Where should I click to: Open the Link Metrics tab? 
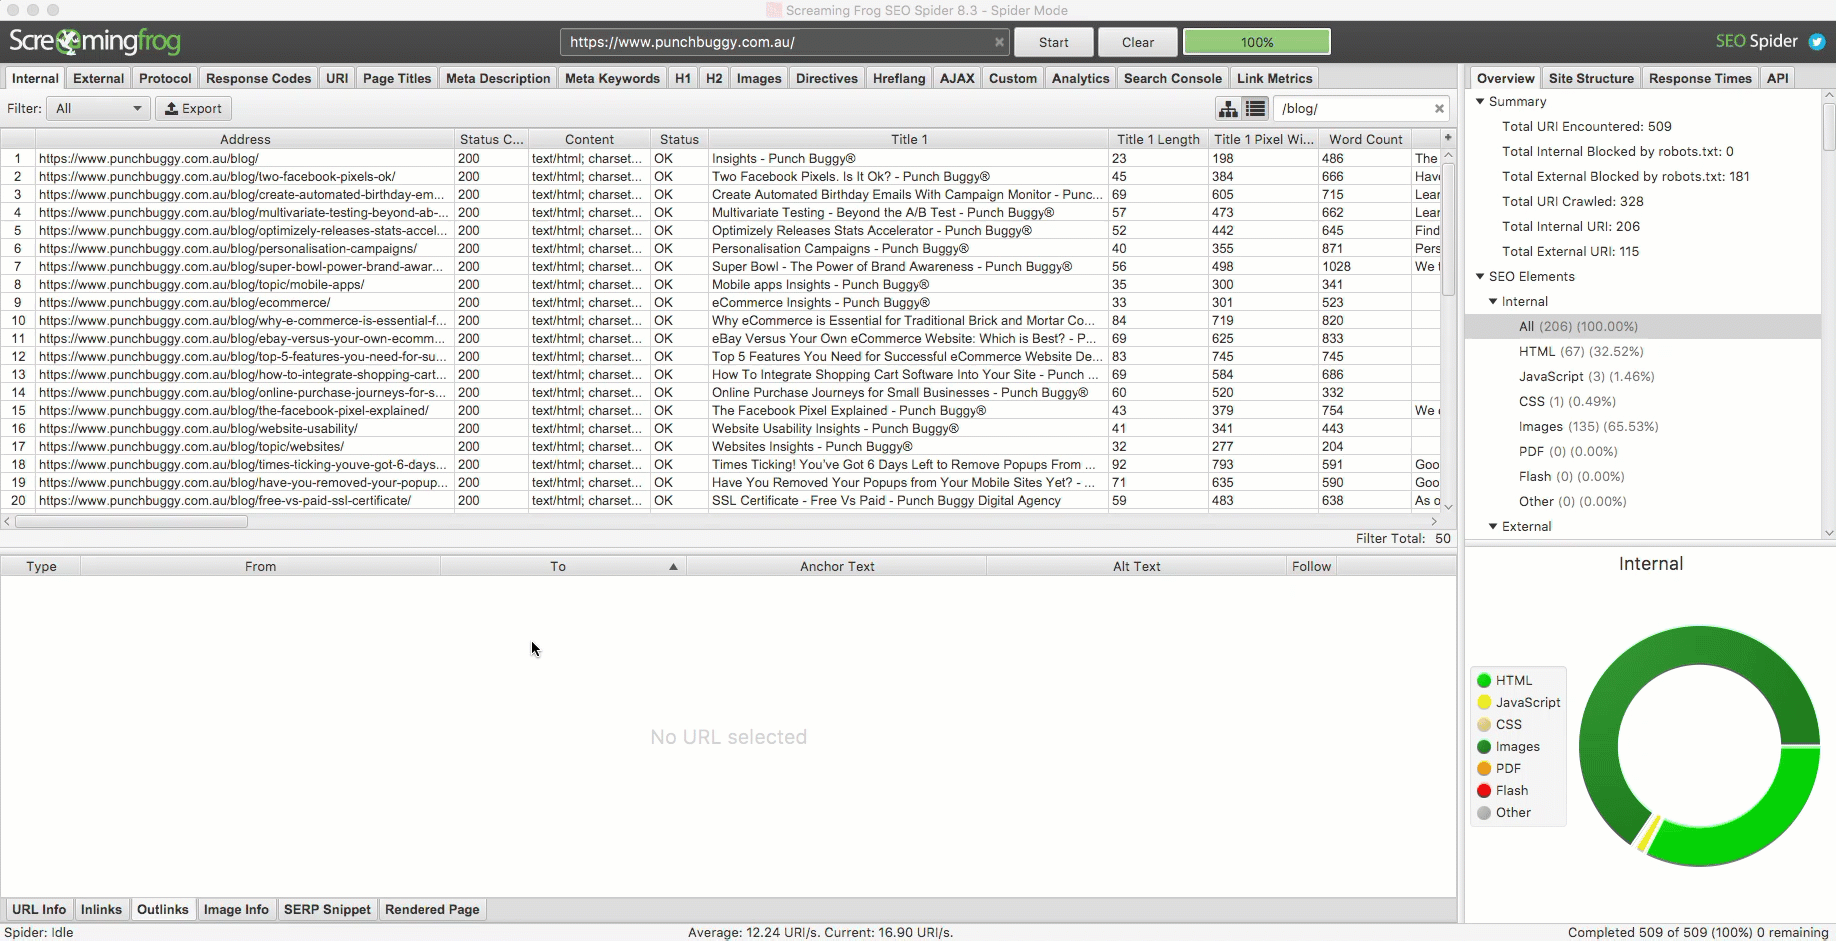[1275, 78]
